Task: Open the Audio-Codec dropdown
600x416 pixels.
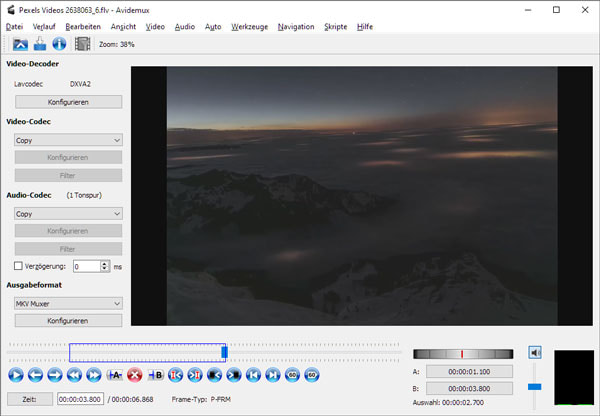Action: 68,213
